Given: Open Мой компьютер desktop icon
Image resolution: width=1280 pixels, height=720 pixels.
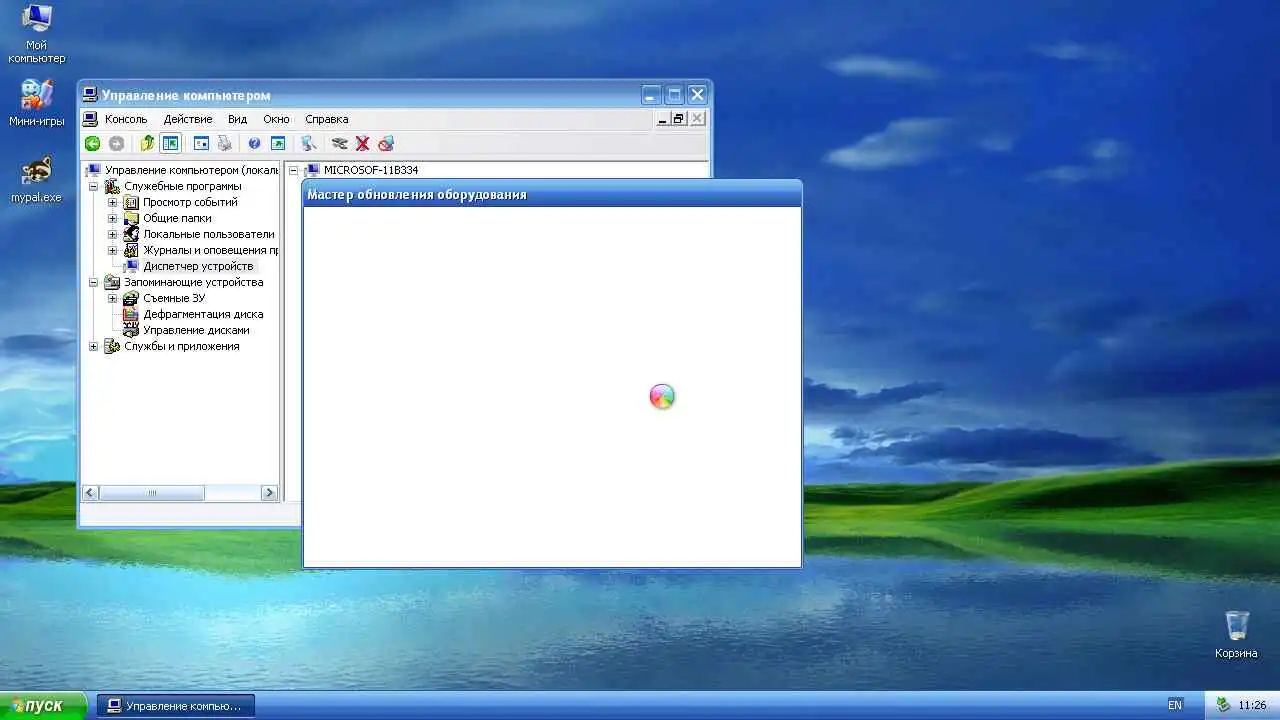Looking at the screenshot, I should pos(37,34).
